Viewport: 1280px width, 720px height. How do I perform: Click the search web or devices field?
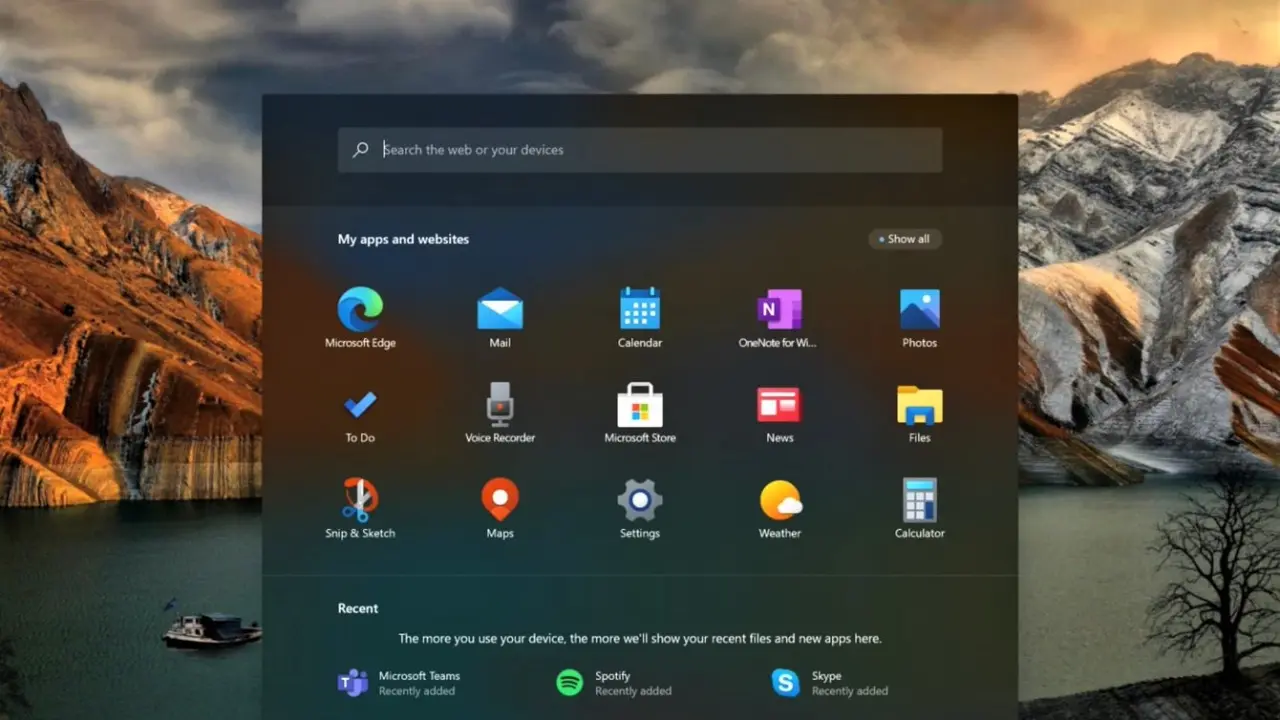point(640,150)
